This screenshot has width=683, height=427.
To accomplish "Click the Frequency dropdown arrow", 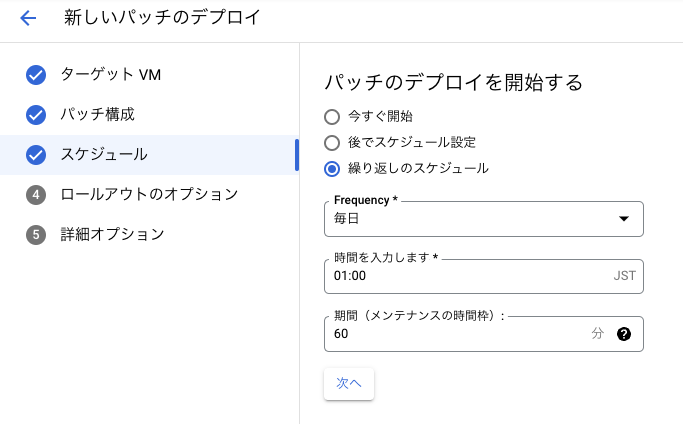I will [x=624, y=218].
